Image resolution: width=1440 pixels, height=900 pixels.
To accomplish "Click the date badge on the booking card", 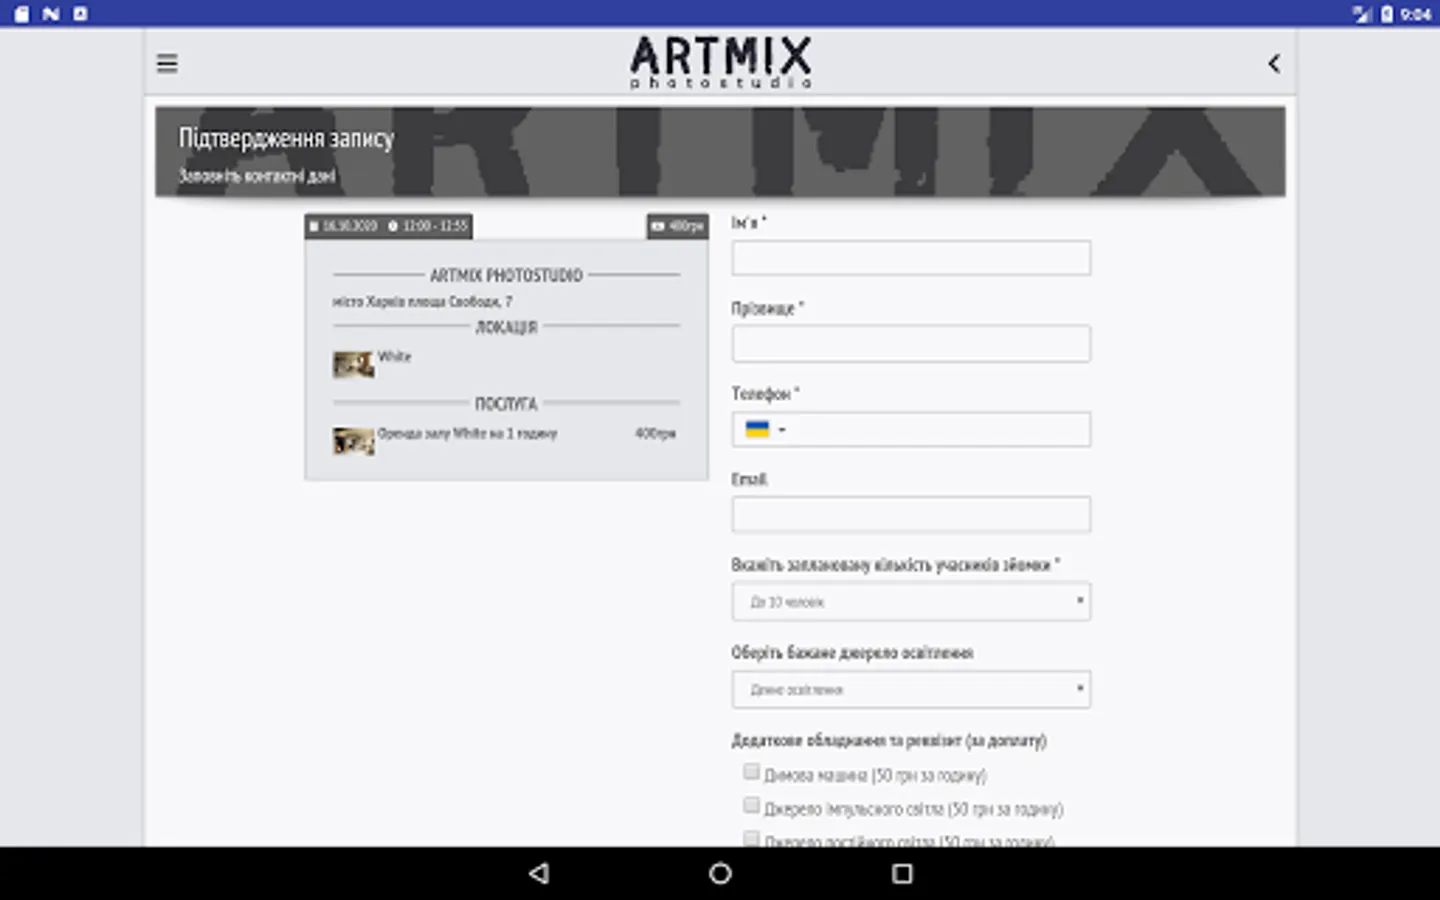I will tap(343, 226).
